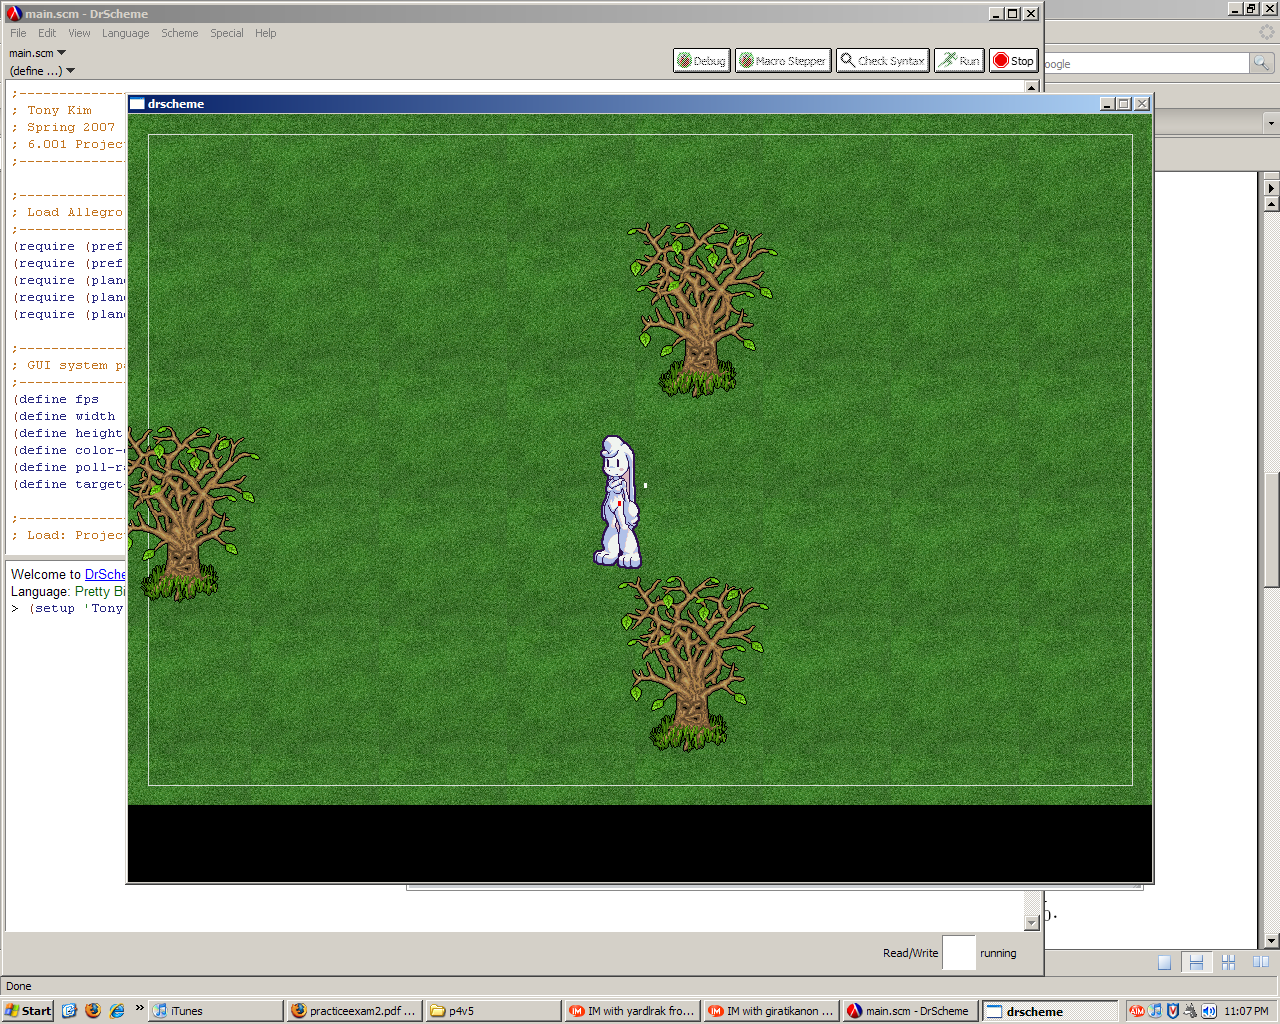Open the Language menu
Viewport: 1280px width, 1024px height.
point(125,33)
